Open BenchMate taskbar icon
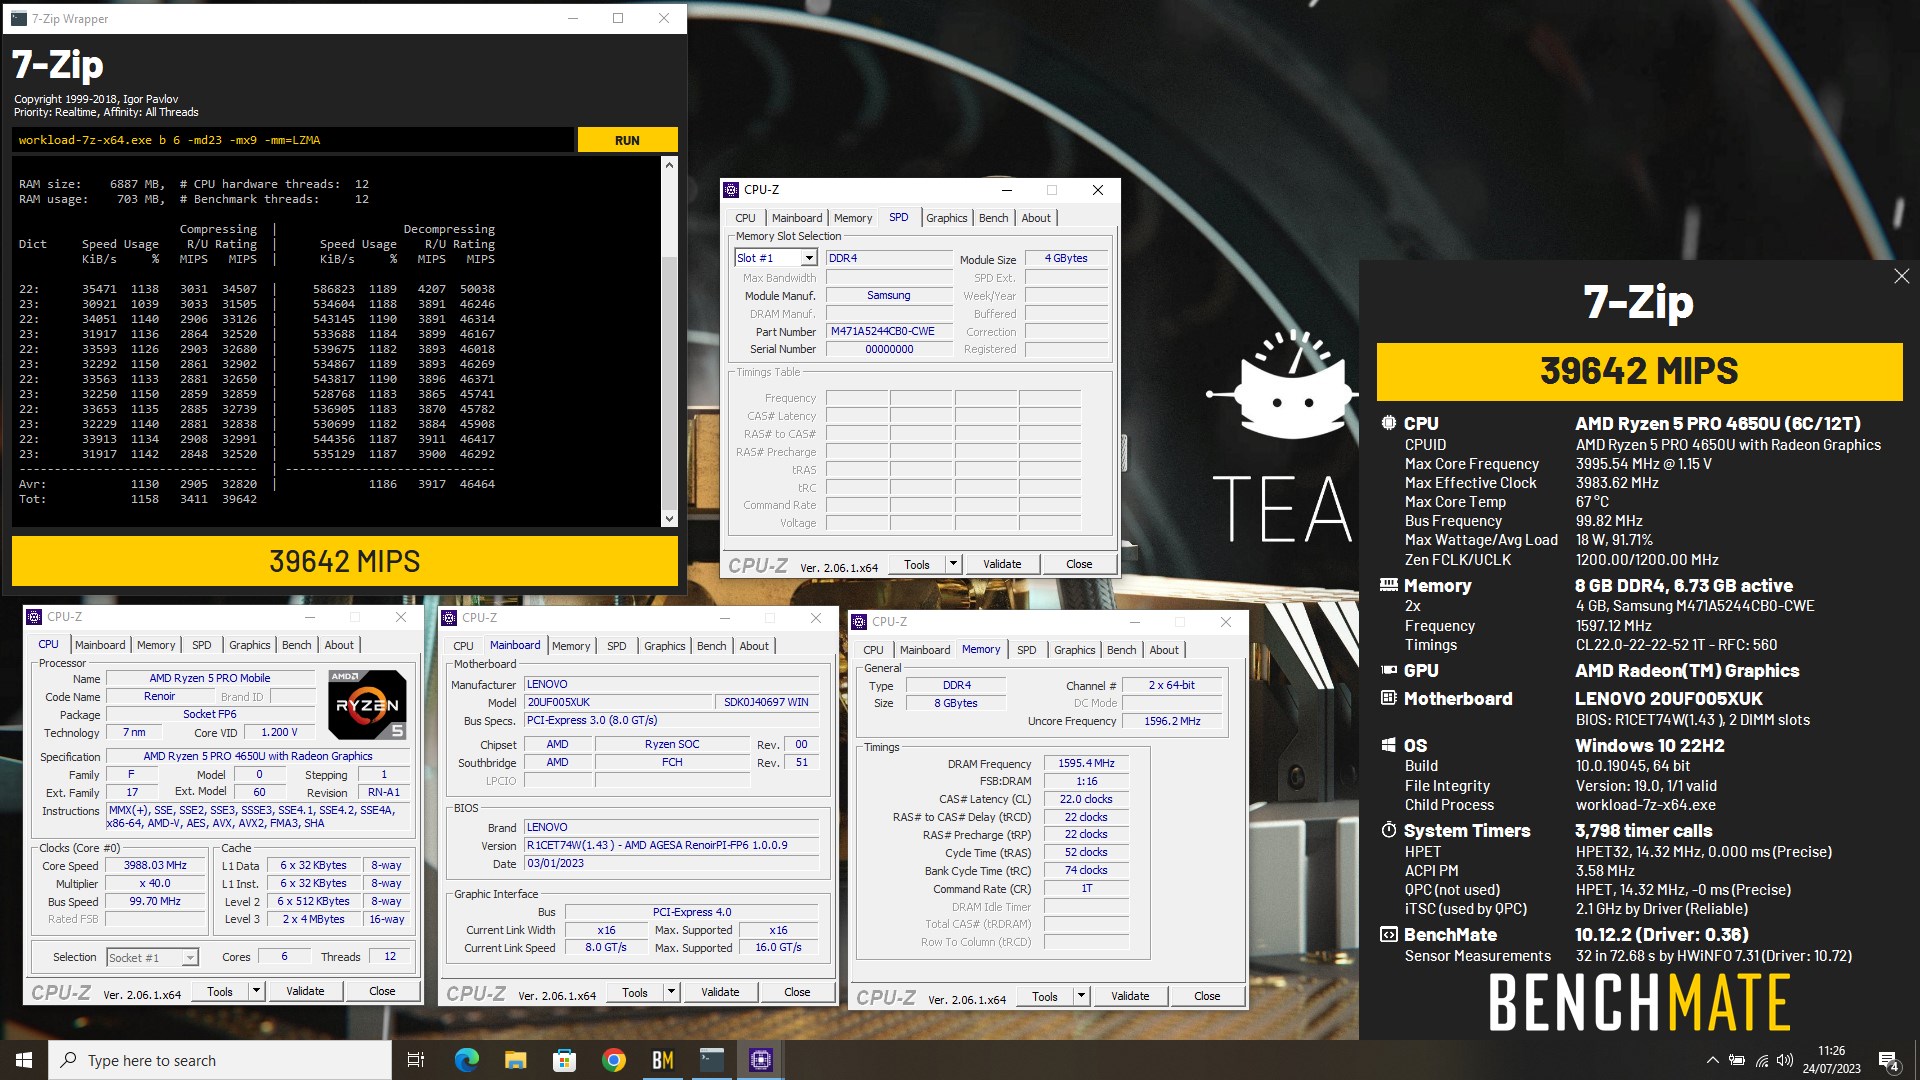 tap(662, 1060)
